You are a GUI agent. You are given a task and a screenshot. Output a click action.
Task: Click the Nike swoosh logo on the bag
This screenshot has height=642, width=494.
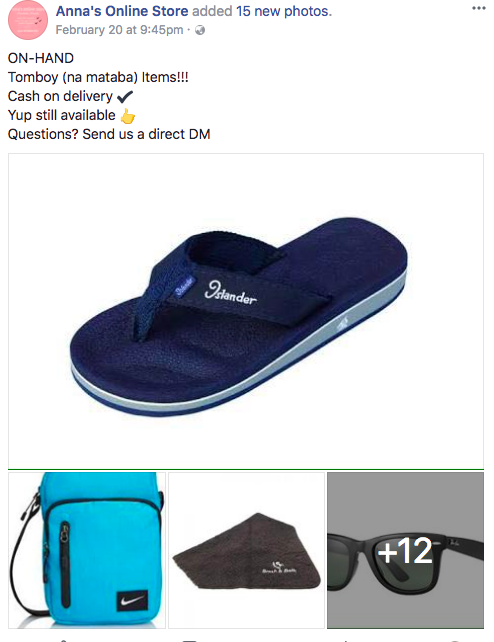(132, 601)
